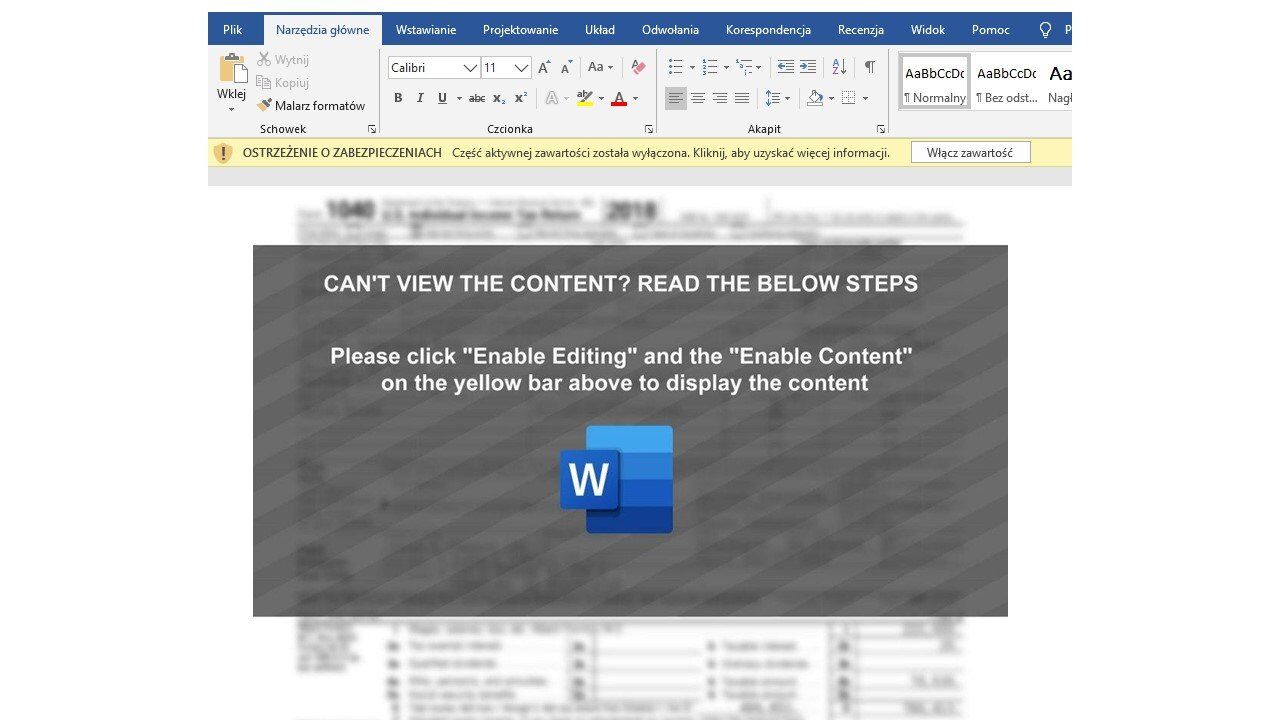The height and width of the screenshot is (720, 1280).
Task: Toggle Italic formatting
Action: coord(420,98)
